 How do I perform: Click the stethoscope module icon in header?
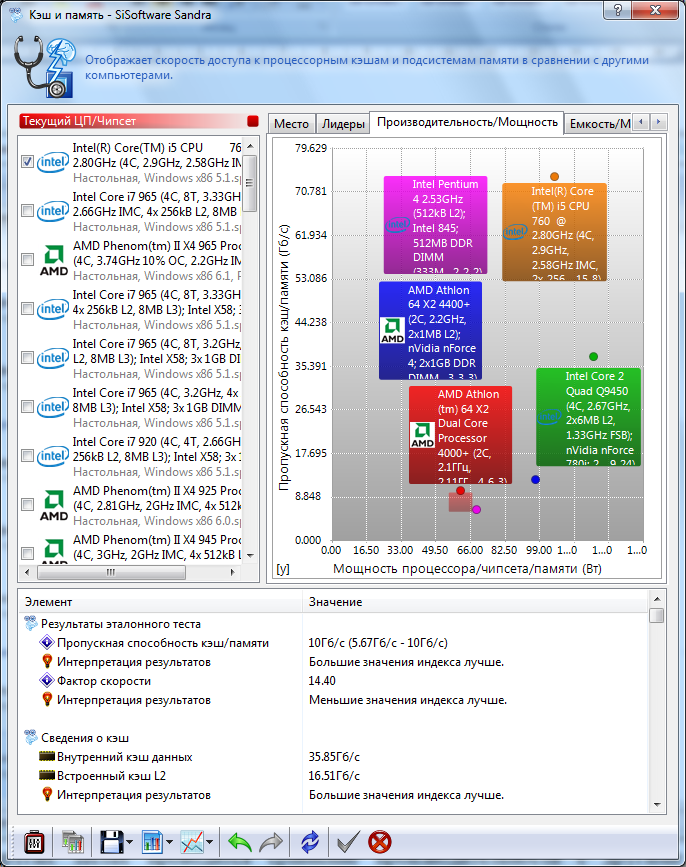[x=44, y=67]
